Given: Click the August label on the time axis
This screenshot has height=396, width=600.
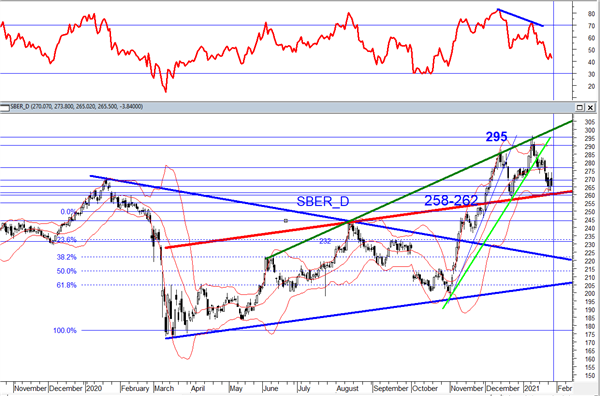Looking at the screenshot, I should pyautogui.click(x=347, y=388).
